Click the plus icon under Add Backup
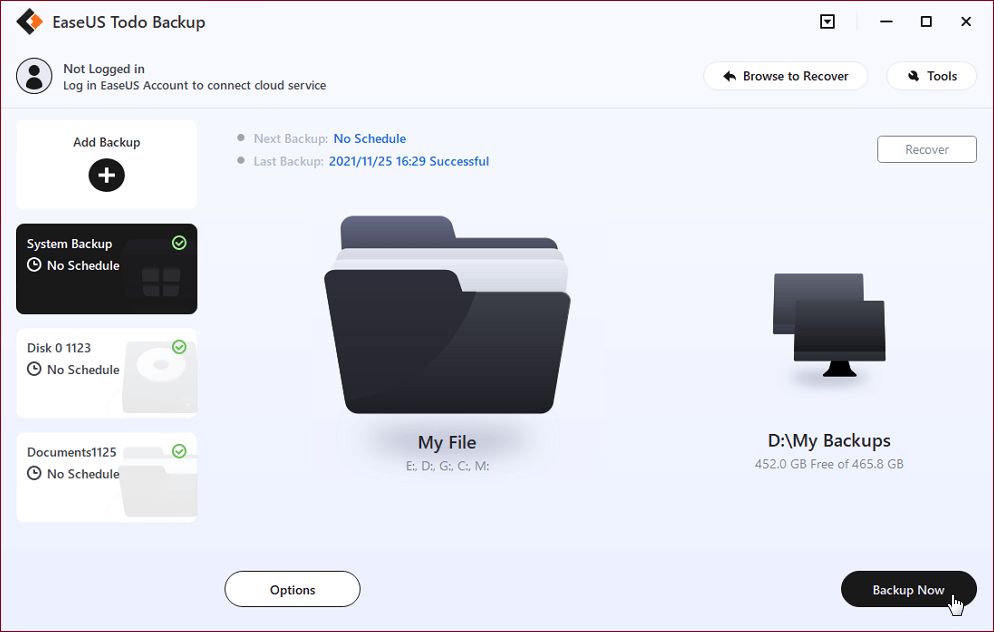The width and height of the screenshot is (994, 632). click(106, 175)
